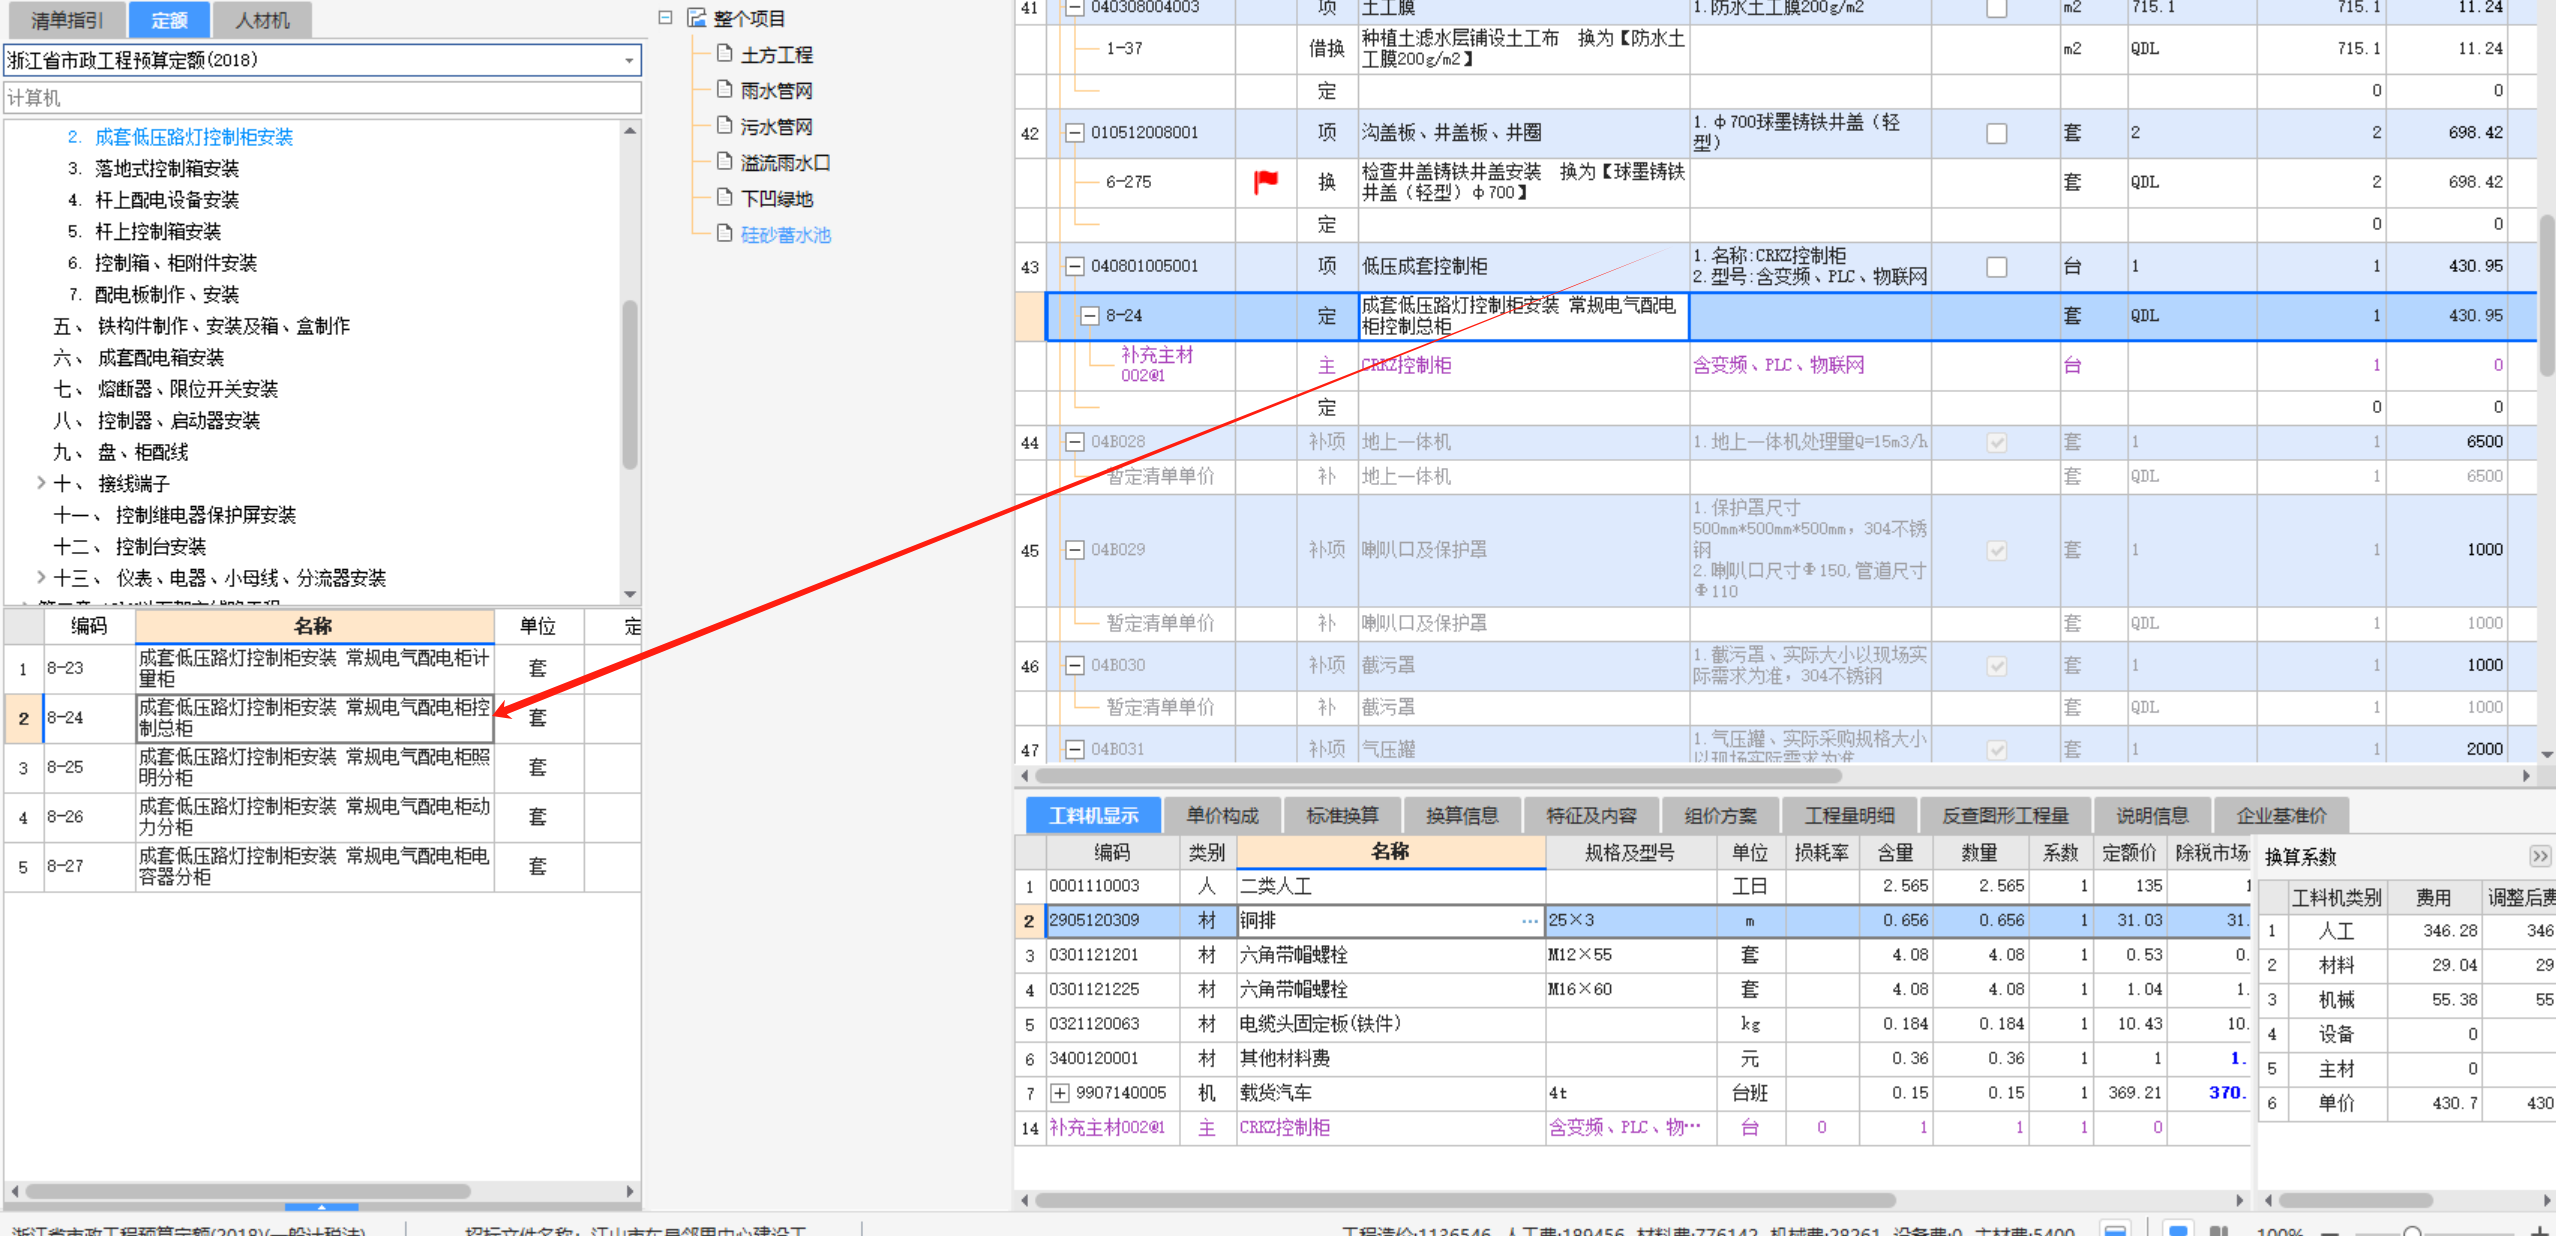Toggle the checkbox on row 47 气压罐
The width and height of the screenshot is (2556, 1236).
[x=1997, y=749]
